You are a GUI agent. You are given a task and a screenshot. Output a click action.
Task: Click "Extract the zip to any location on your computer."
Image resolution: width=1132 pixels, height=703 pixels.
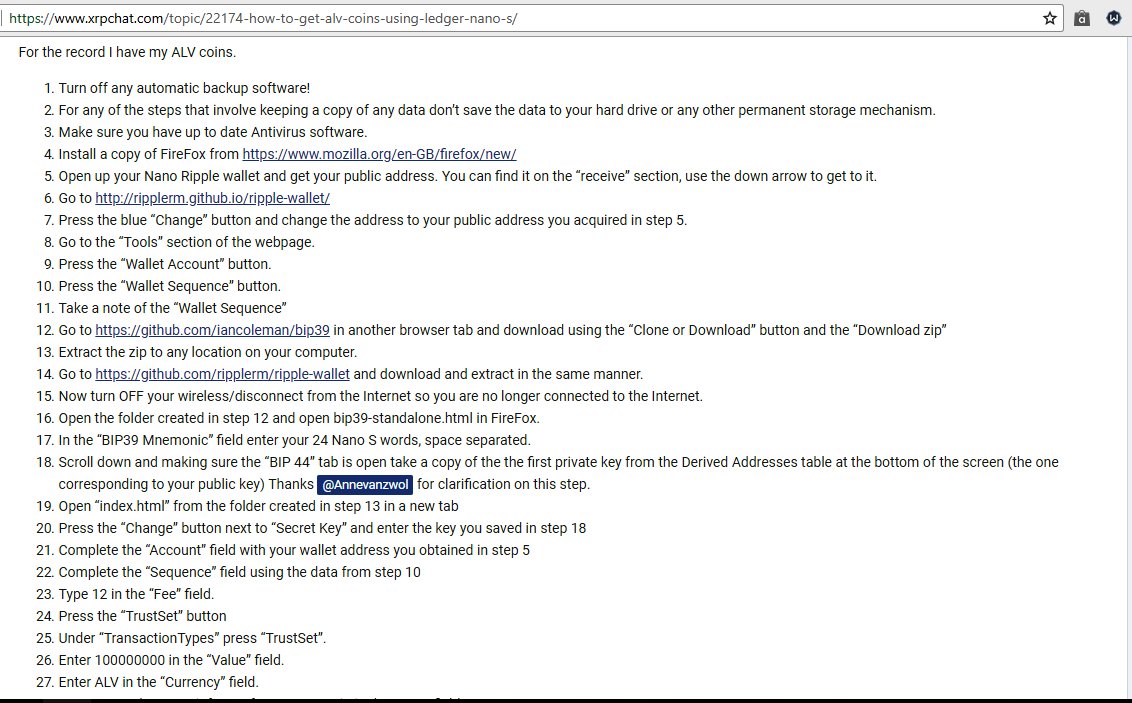208,352
